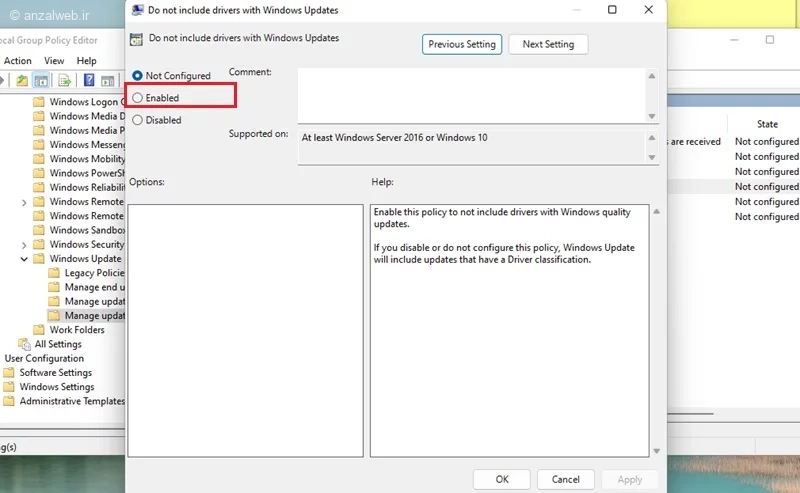The width and height of the screenshot is (800, 493).
Task: Click the Windows Sandbox folder icon
Action: (x=39, y=230)
